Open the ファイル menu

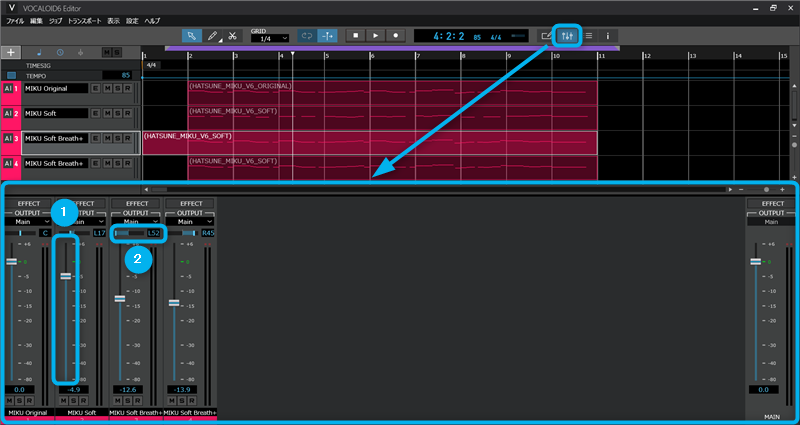coord(15,21)
